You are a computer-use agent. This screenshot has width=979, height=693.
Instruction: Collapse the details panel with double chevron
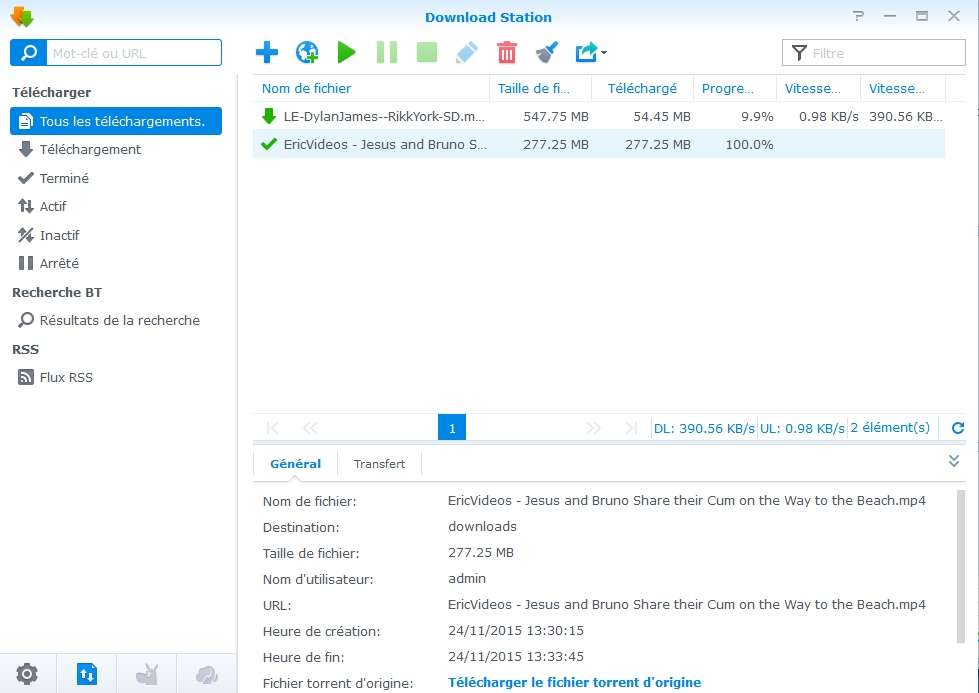click(x=954, y=461)
